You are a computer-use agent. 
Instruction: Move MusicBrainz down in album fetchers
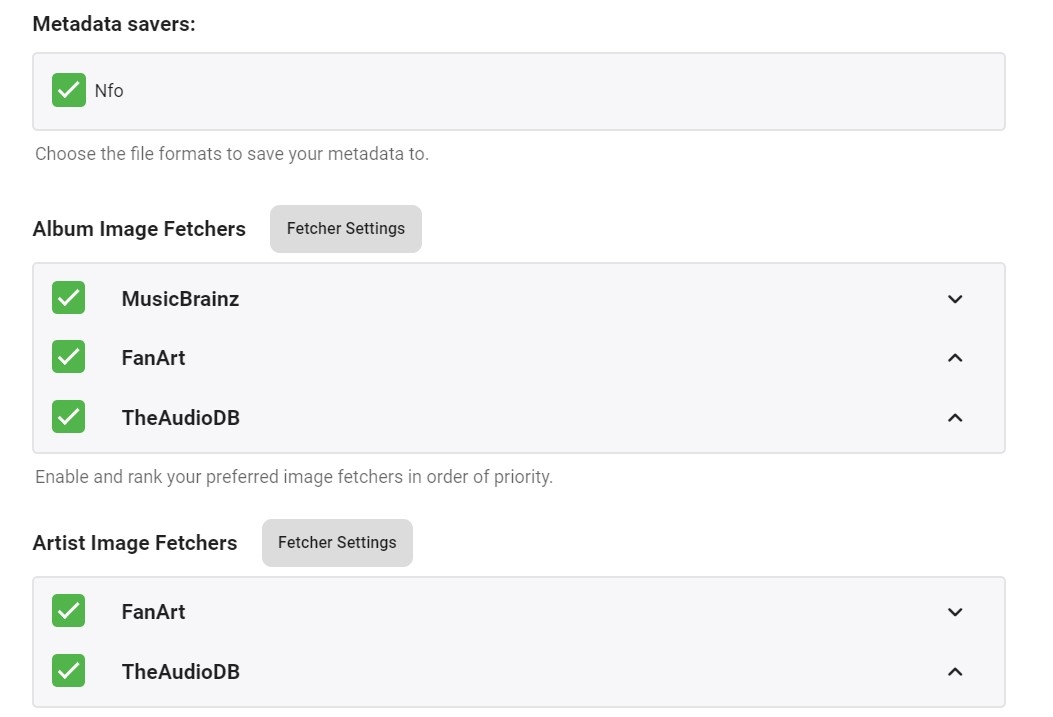pos(955,299)
